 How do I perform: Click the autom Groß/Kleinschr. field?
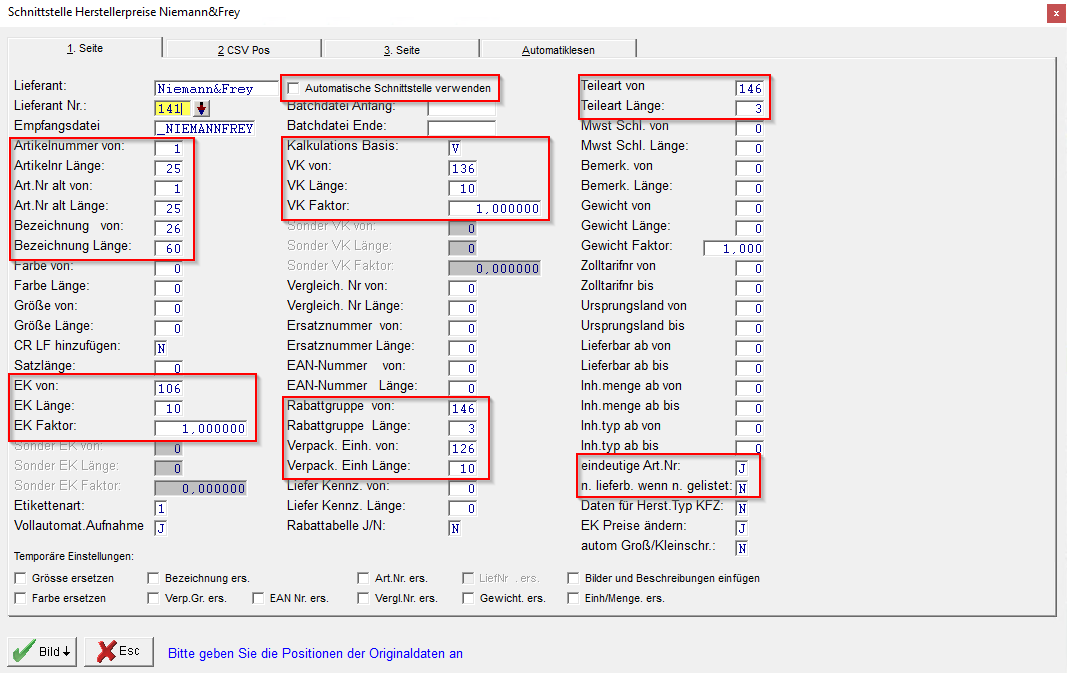tap(742, 548)
